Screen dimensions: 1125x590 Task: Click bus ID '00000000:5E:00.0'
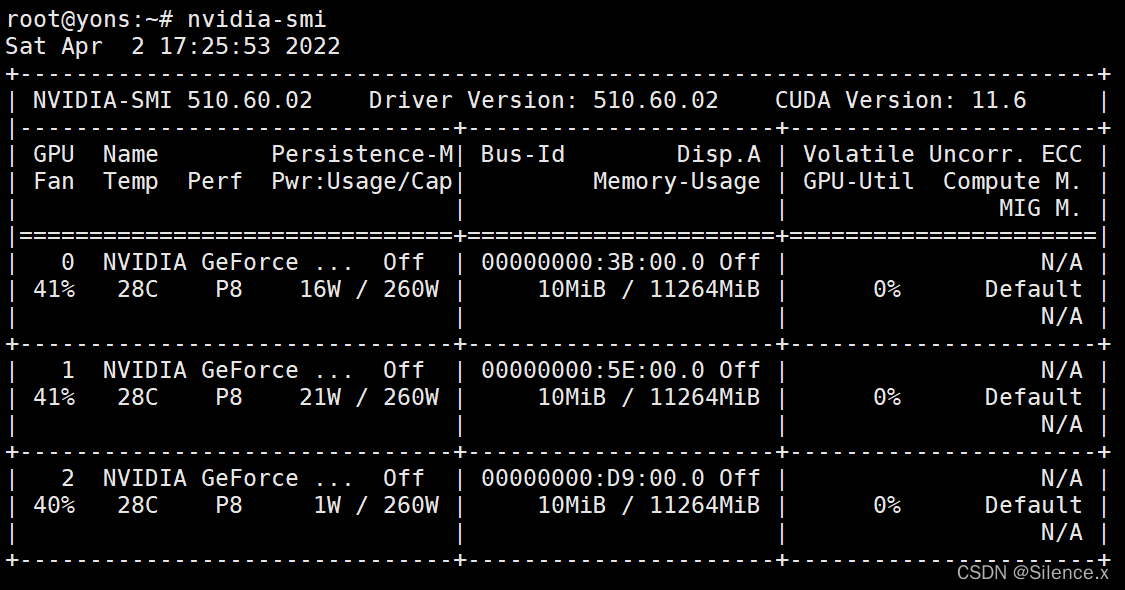593,370
